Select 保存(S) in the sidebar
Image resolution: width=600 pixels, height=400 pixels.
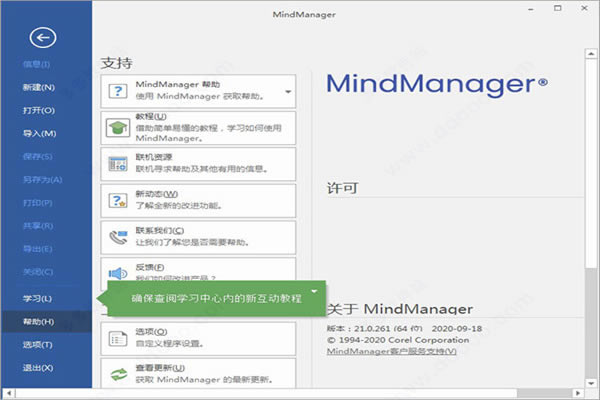tap(38, 156)
